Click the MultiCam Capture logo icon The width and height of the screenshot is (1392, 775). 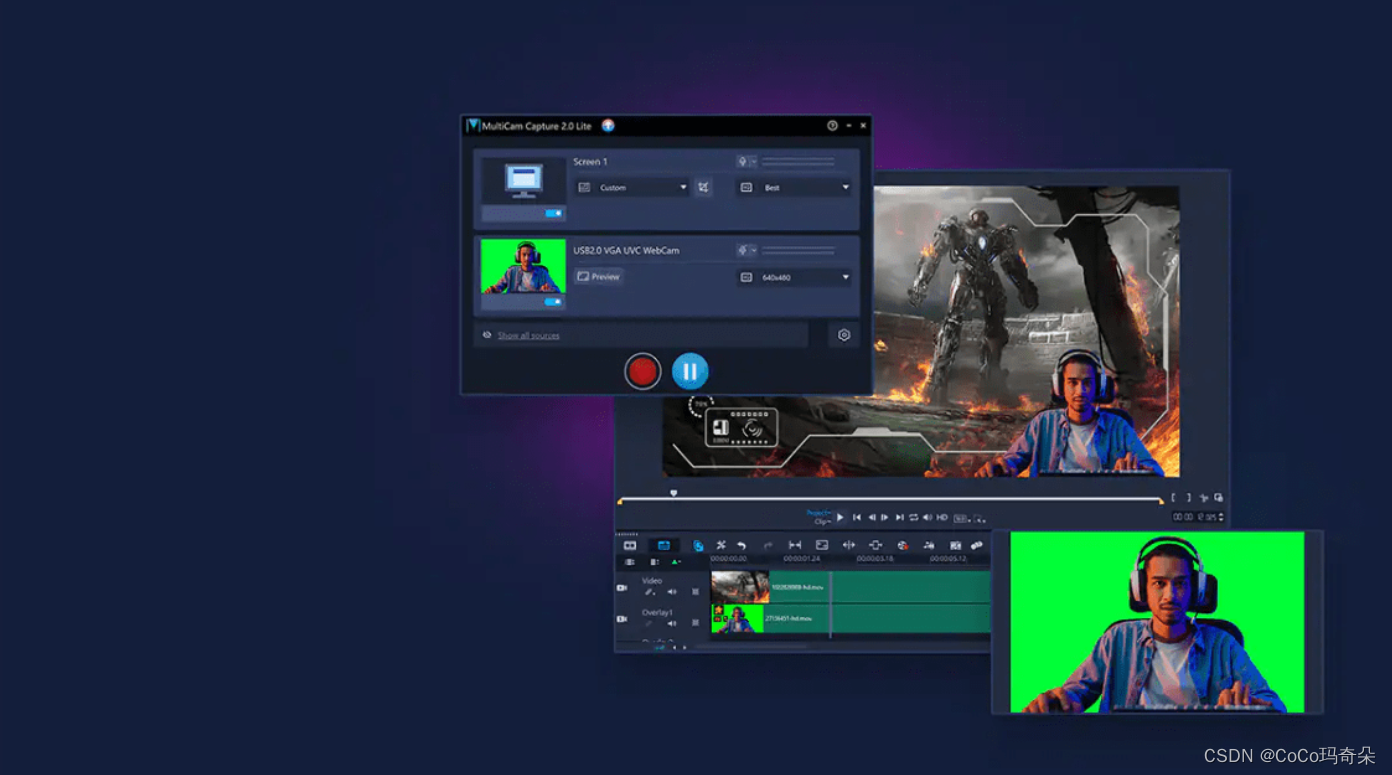473,126
